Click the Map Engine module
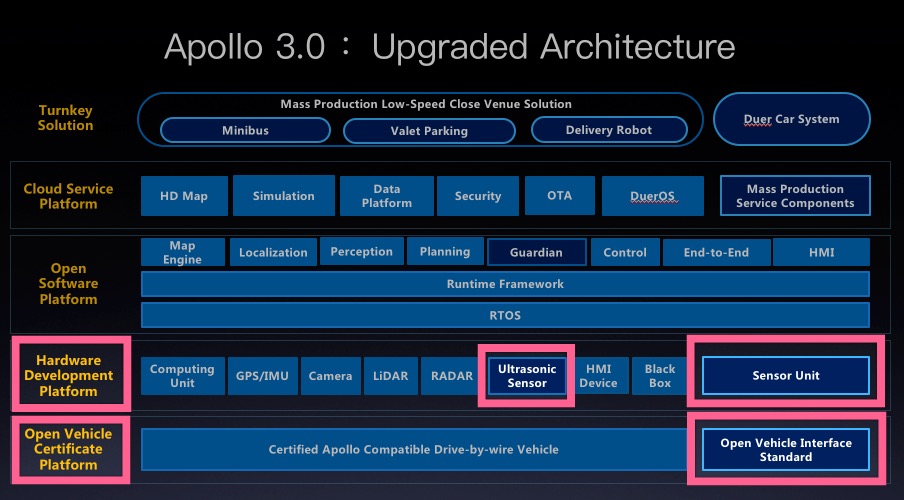The image size is (904, 500). [x=182, y=252]
